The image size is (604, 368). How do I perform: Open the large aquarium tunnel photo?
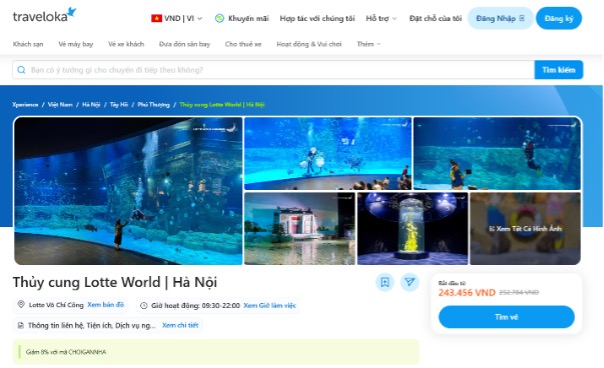[128, 191]
